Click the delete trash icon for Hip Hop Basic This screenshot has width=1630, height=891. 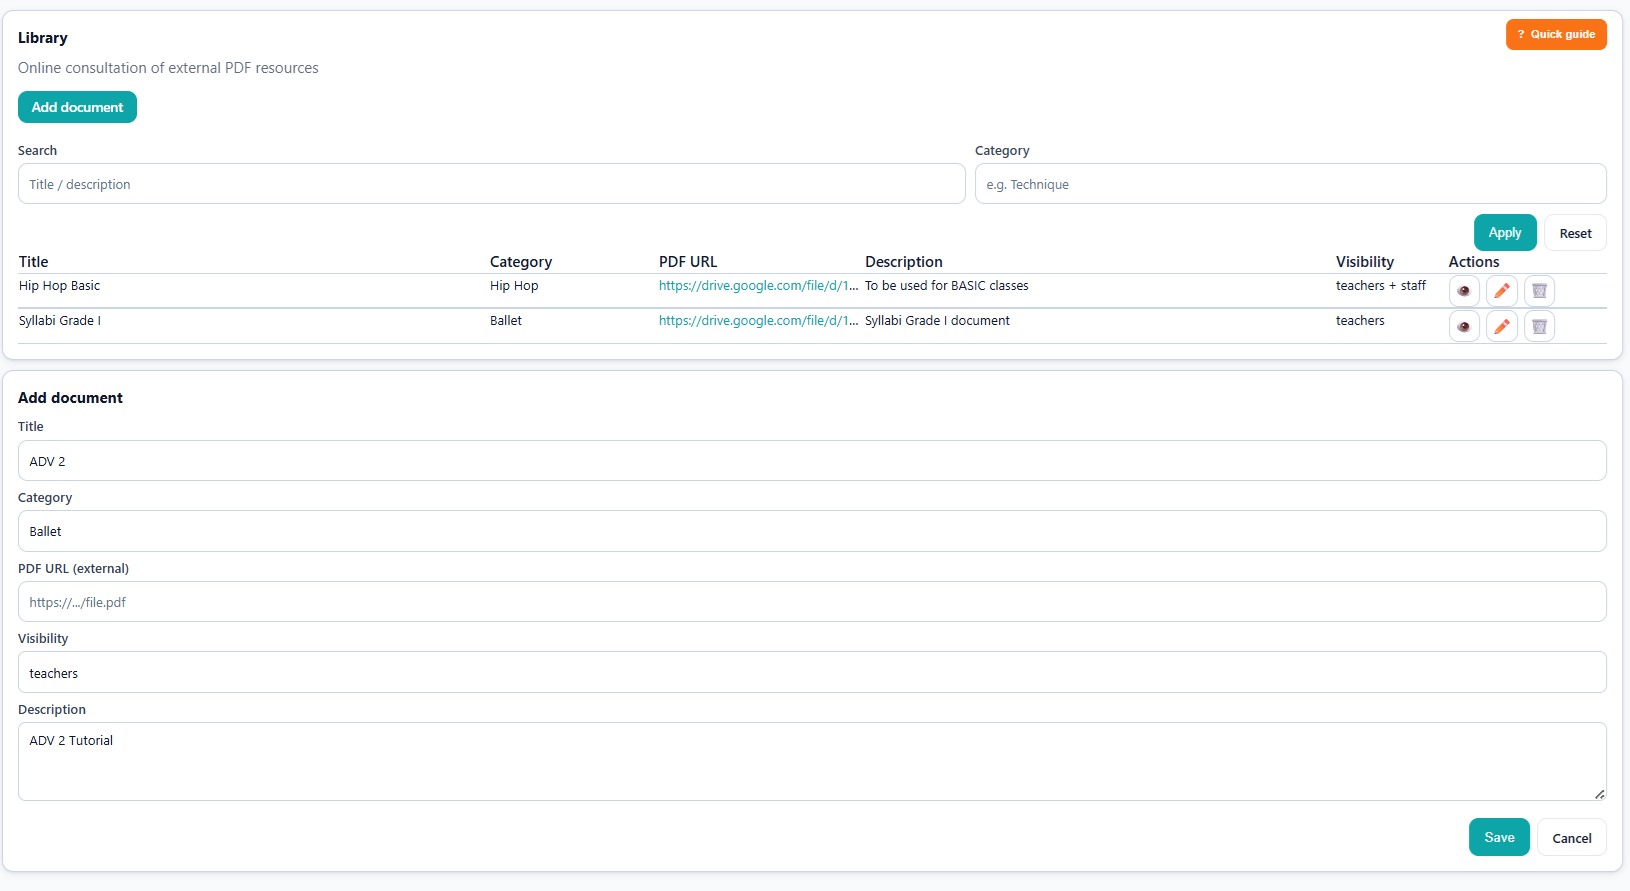[x=1539, y=291]
